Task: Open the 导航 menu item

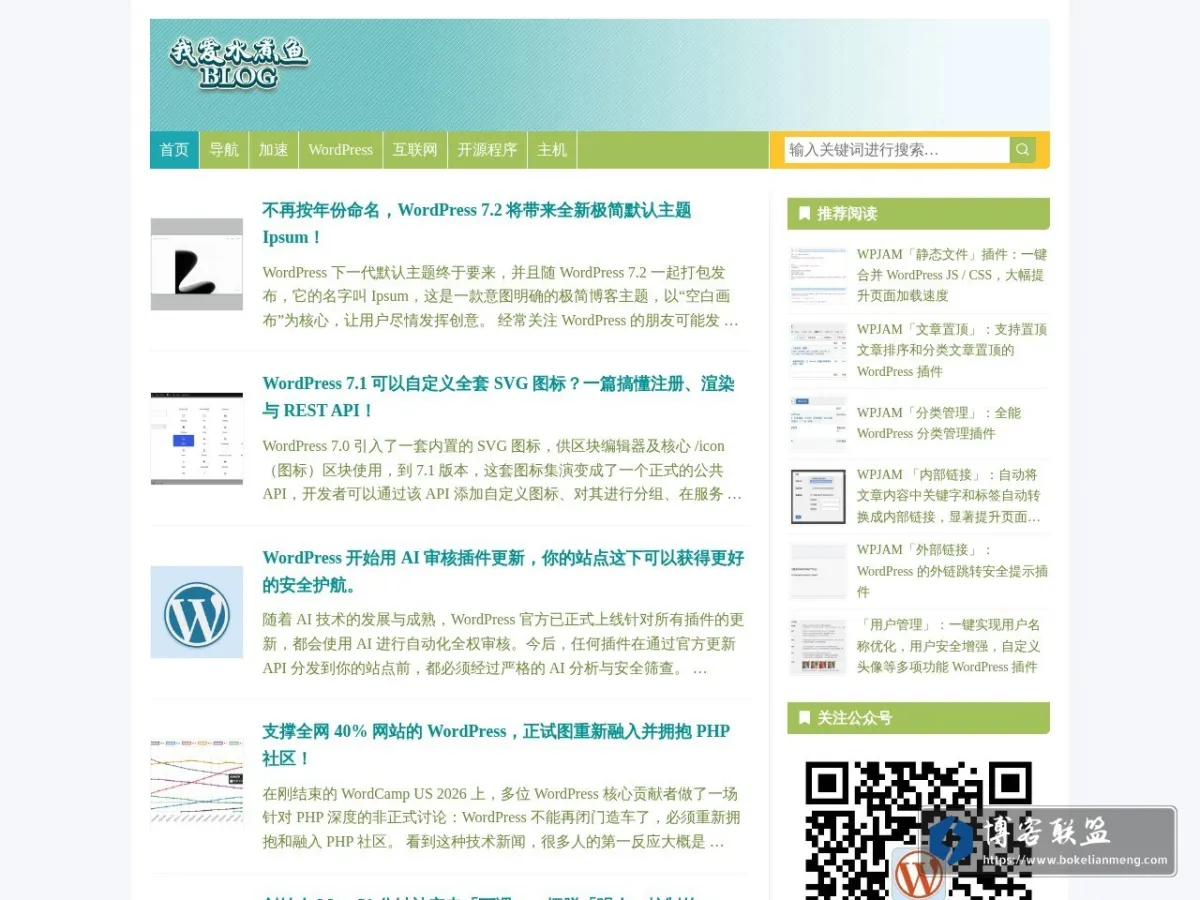Action: [224, 150]
